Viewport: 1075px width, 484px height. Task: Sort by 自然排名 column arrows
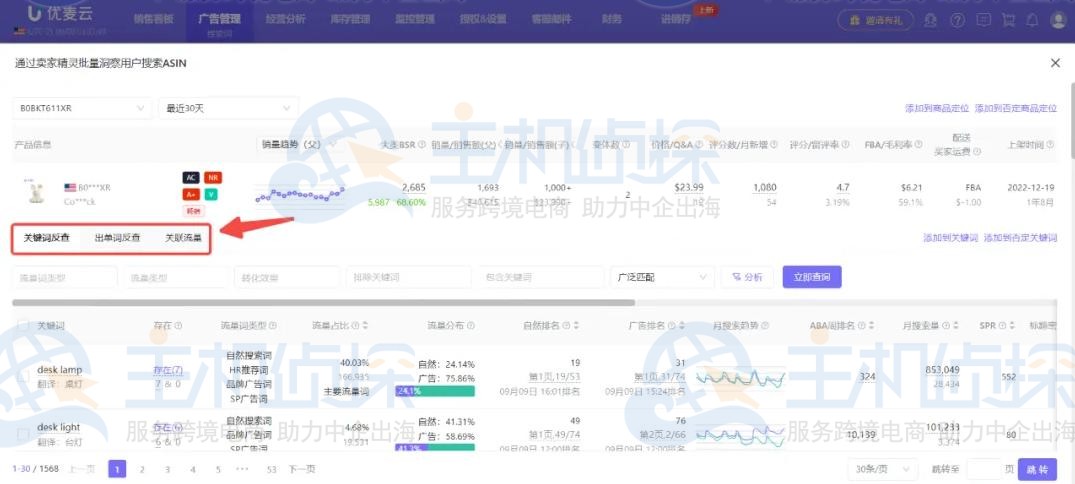pos(576,326)
